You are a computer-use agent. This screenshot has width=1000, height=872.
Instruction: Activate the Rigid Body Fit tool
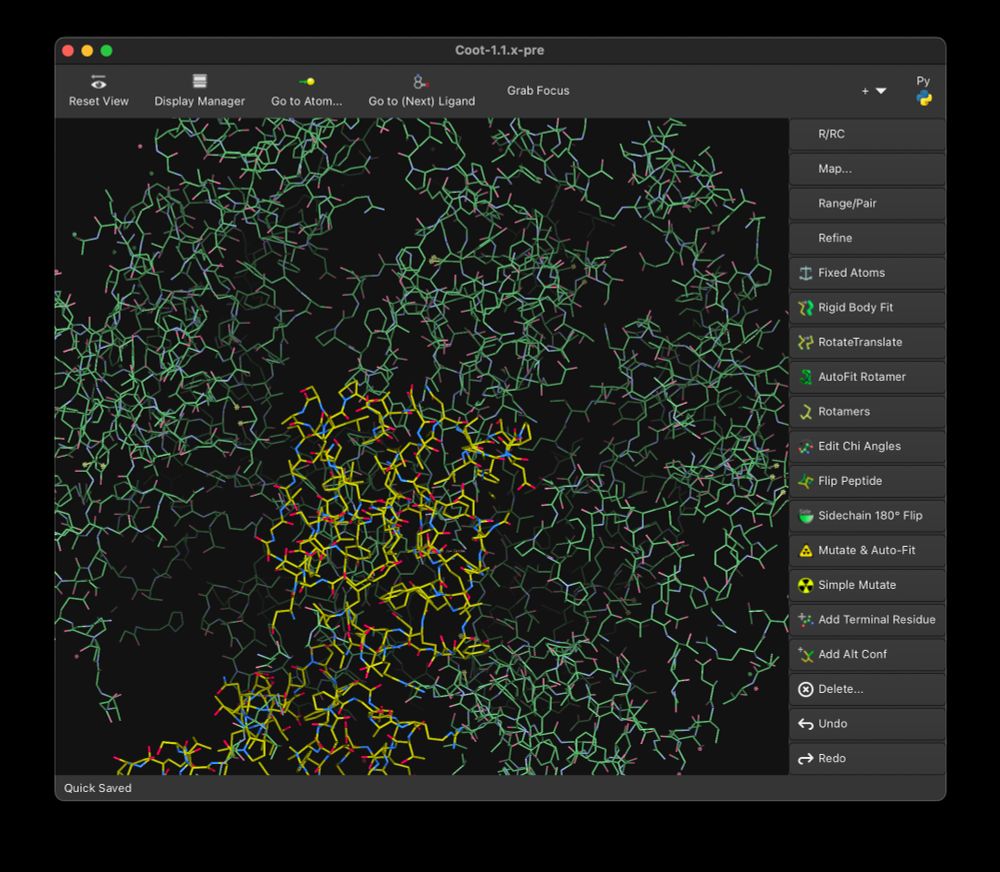pos(867,307)
